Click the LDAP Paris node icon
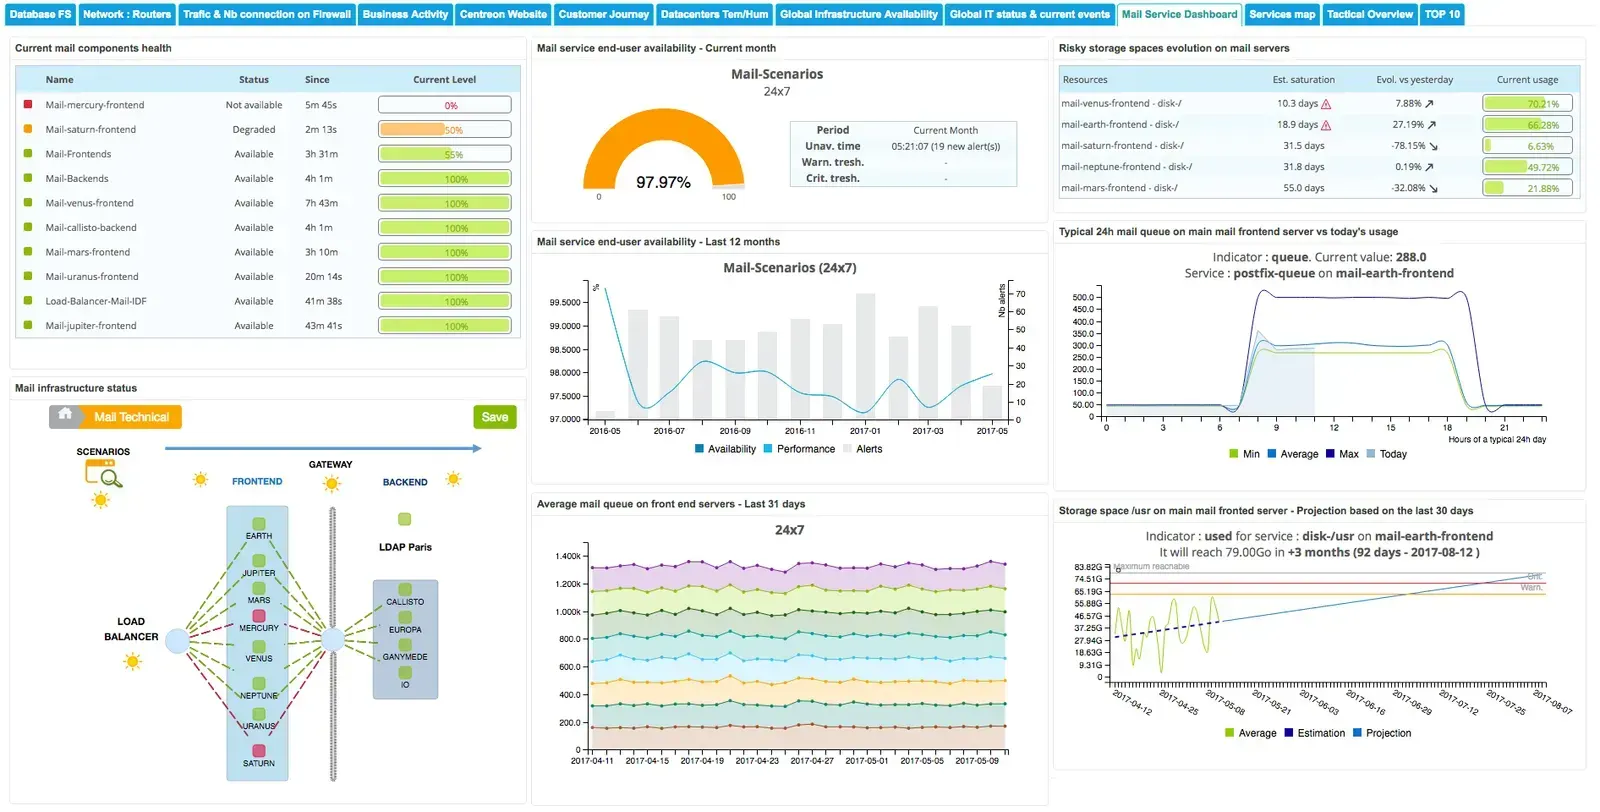Screen dimensions: 1600x812 pos(404,519)
